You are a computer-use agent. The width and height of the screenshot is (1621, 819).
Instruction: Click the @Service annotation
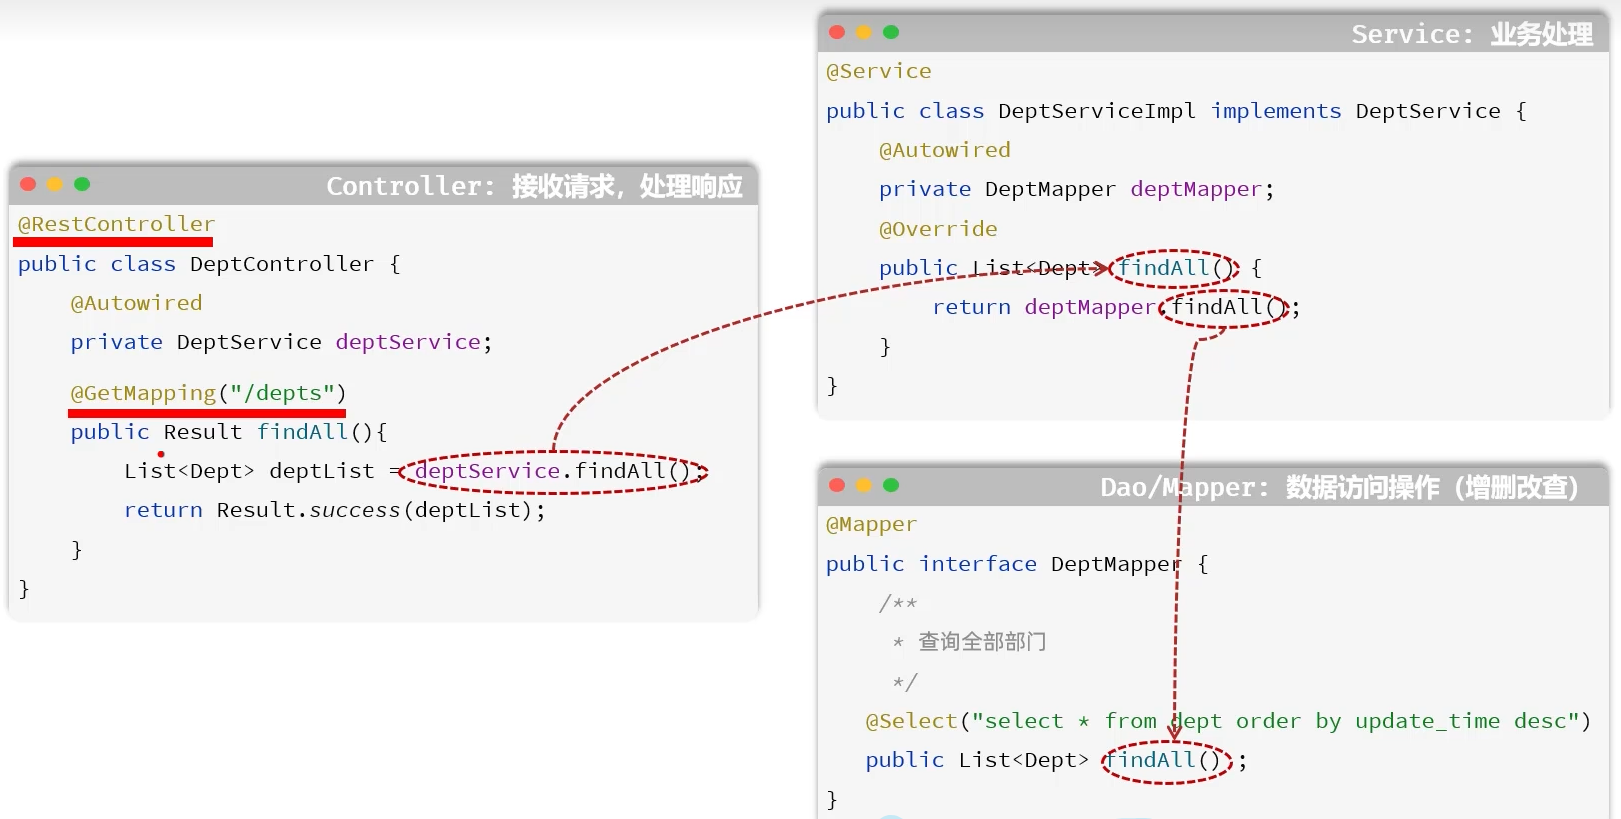pos(878,71)
